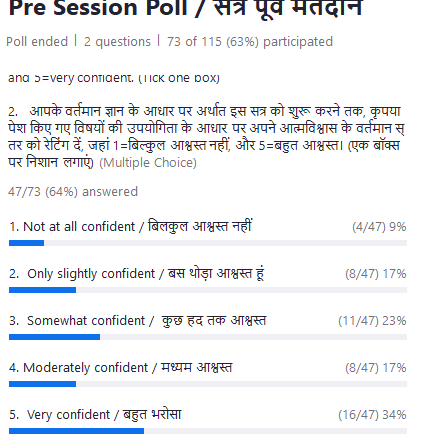Click the 'Very confident' result bar
Screen dimensions: 431x448
[208, 431]
